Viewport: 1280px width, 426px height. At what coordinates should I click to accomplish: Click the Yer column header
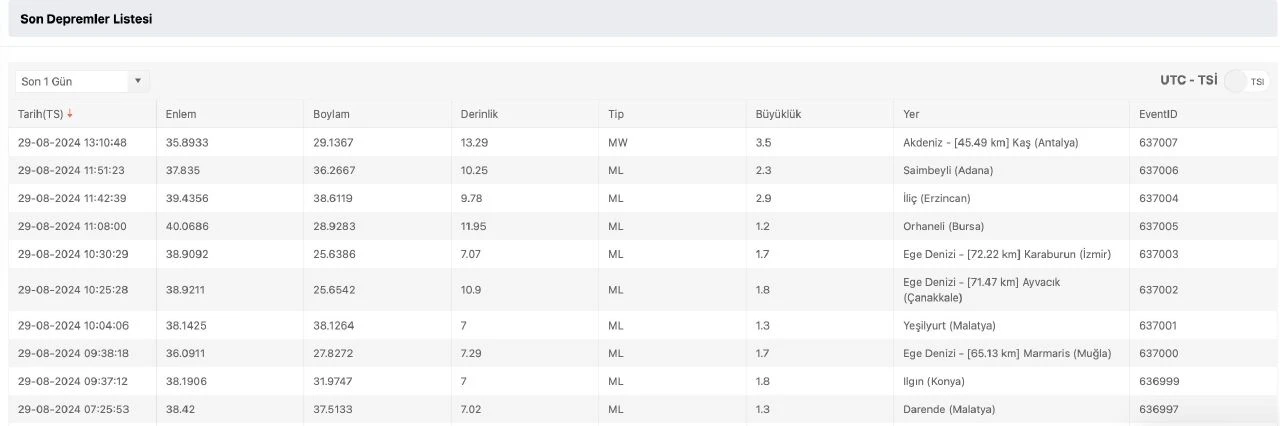click(911, 114)
